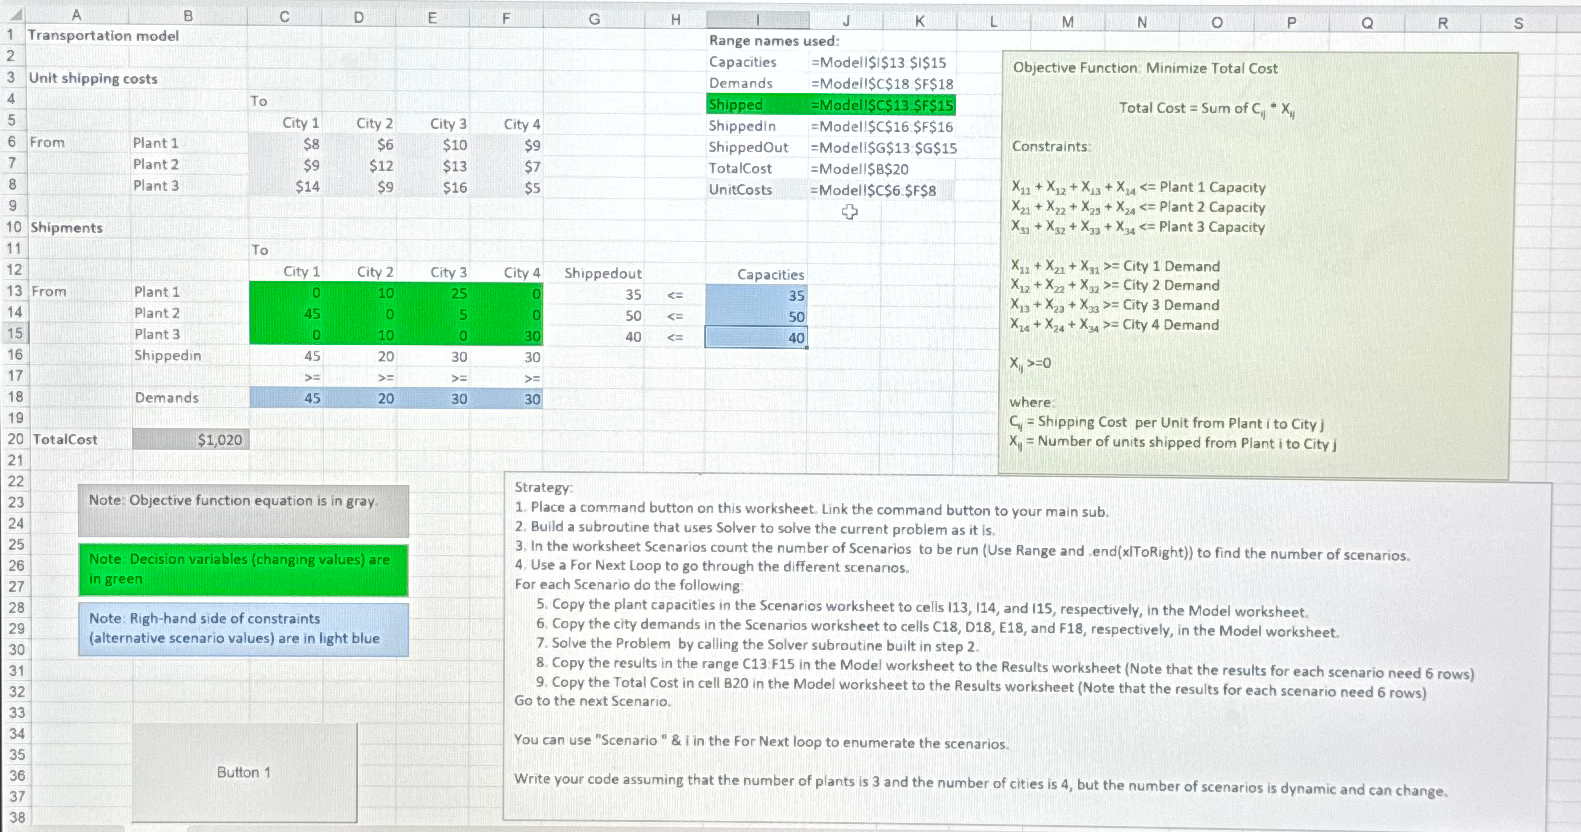This screenshot has height=832, width=1581.
Task: Select the ShippedIn entry in range names list
Action: click(x=742, y=126)
